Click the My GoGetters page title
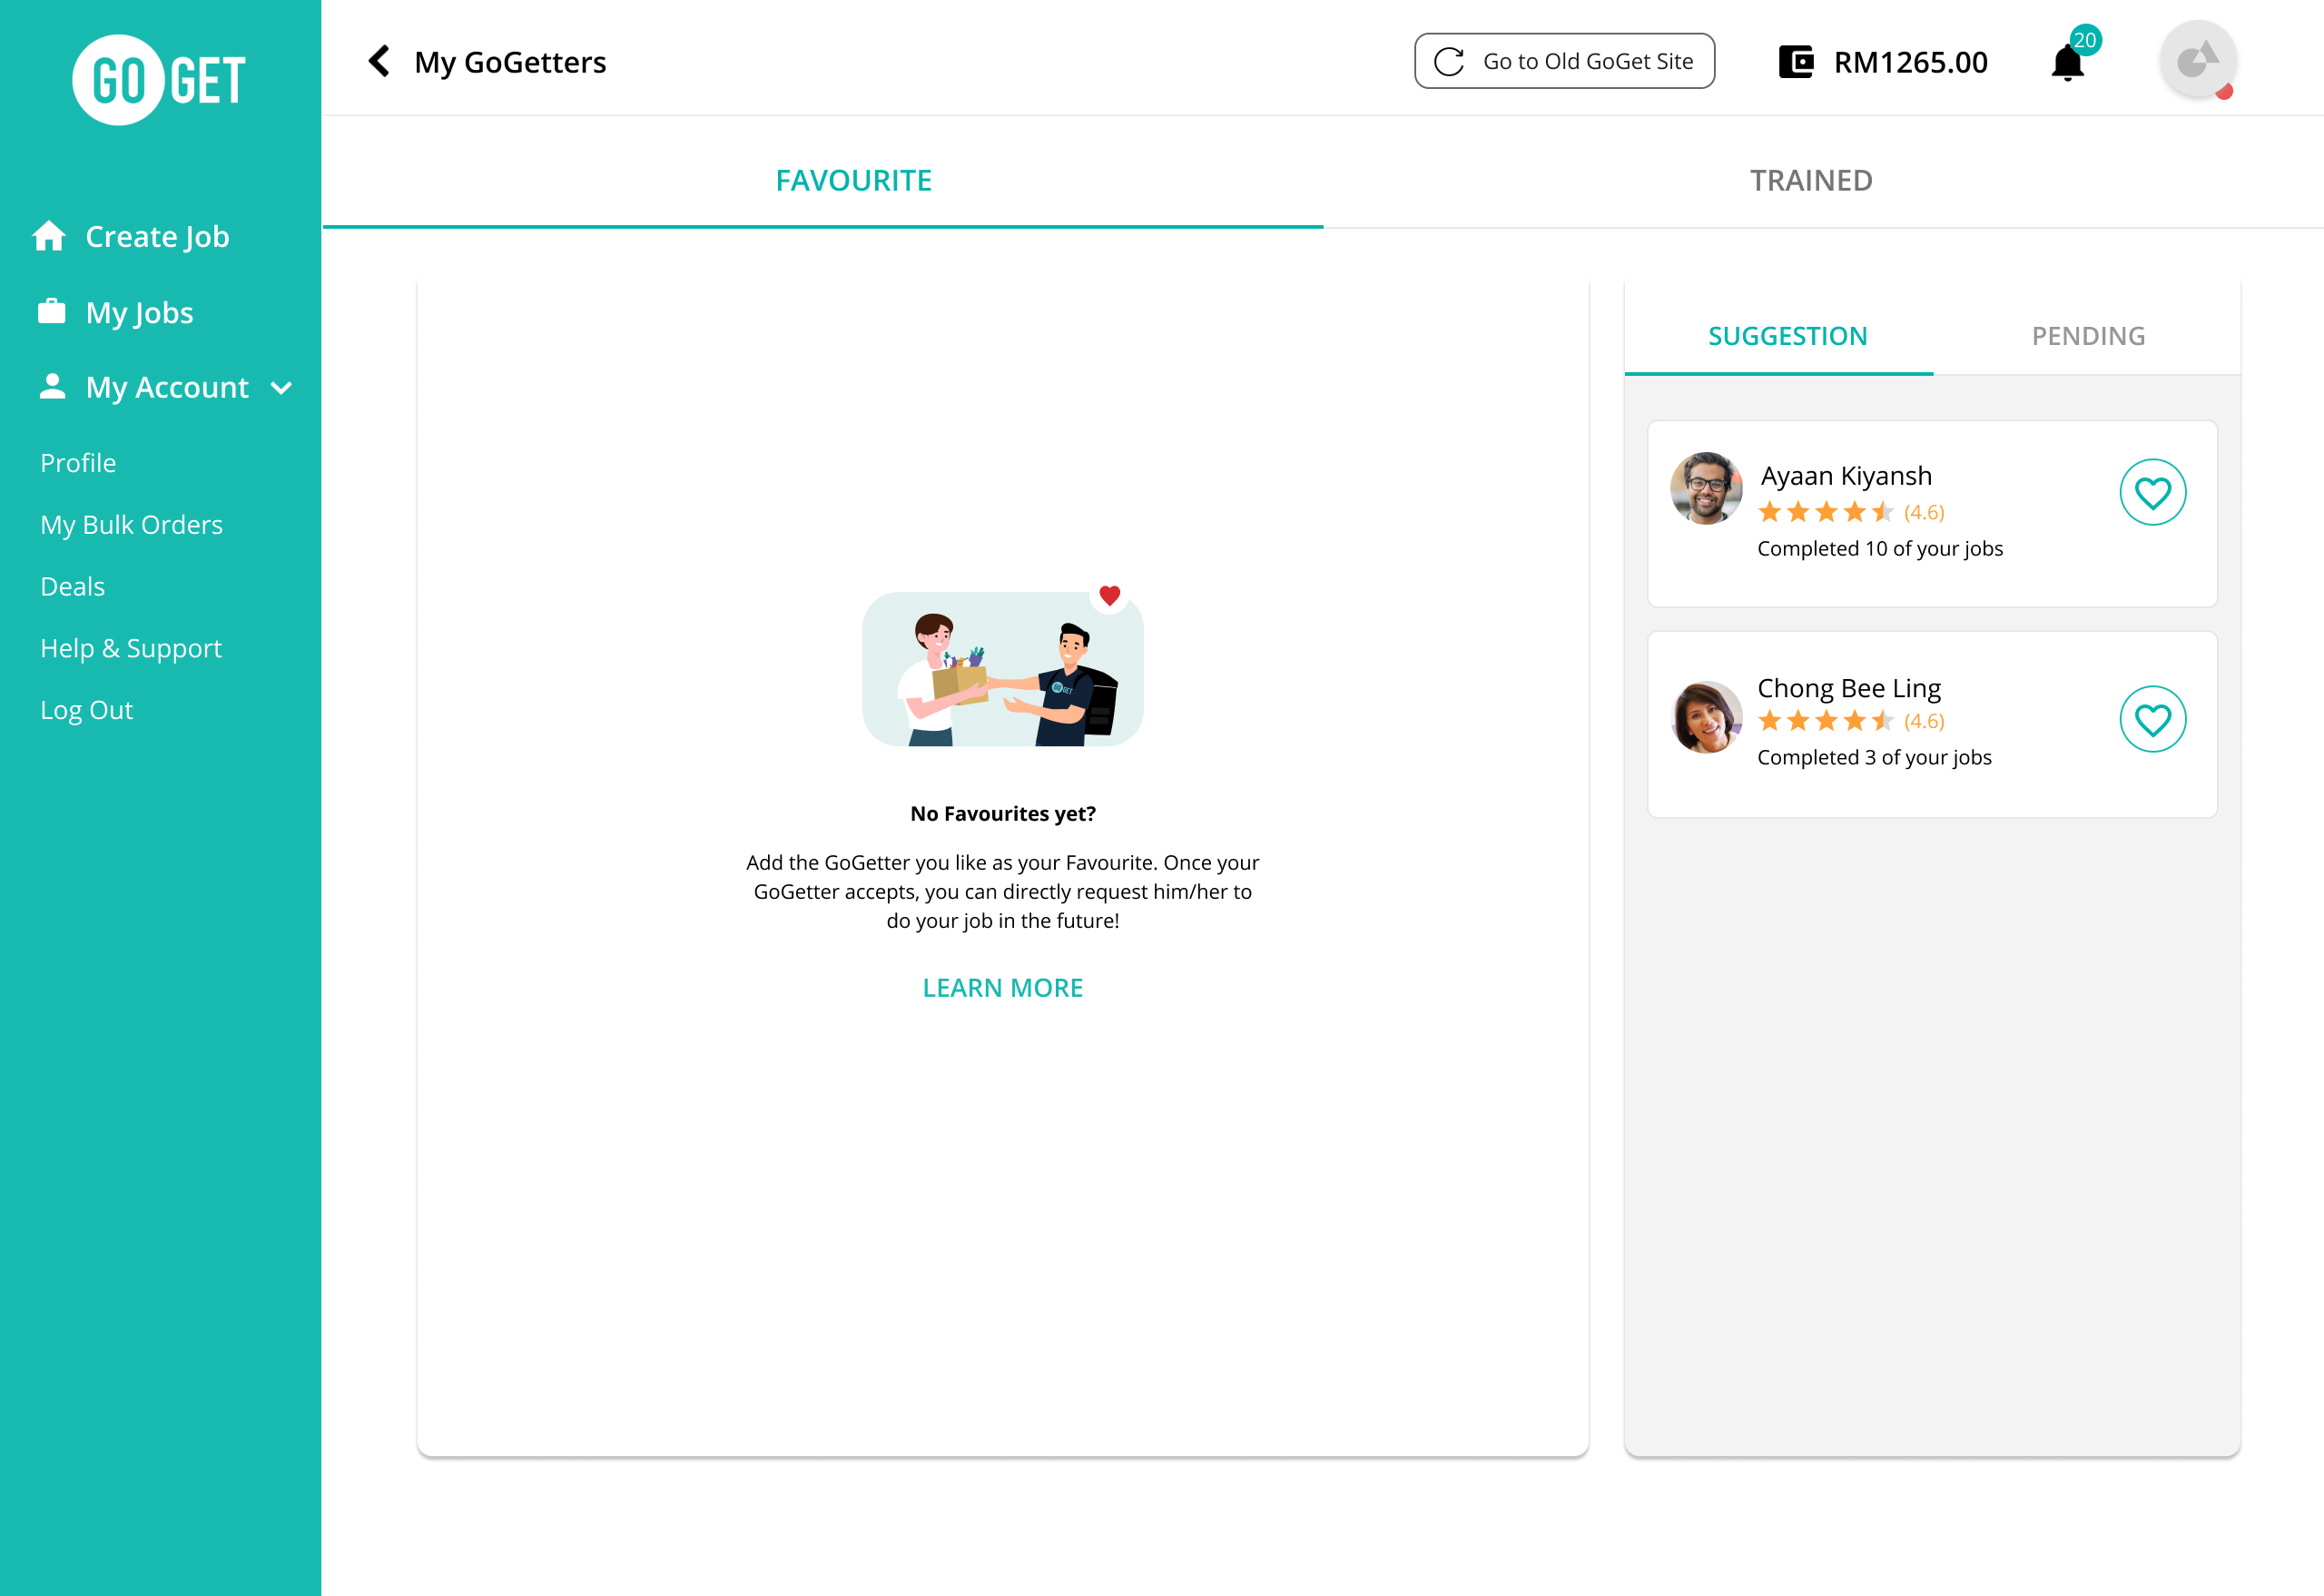 pyautogui.click(x=510, y=62)
